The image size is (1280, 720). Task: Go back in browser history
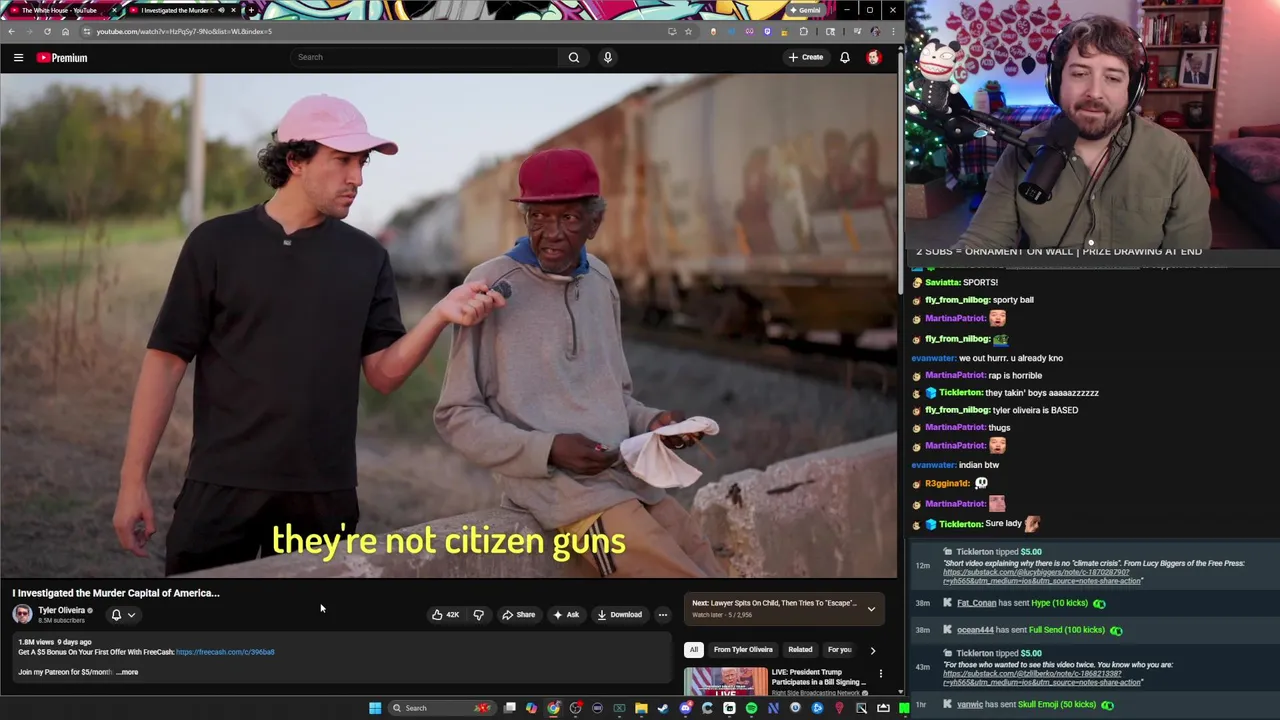[11, 31]
